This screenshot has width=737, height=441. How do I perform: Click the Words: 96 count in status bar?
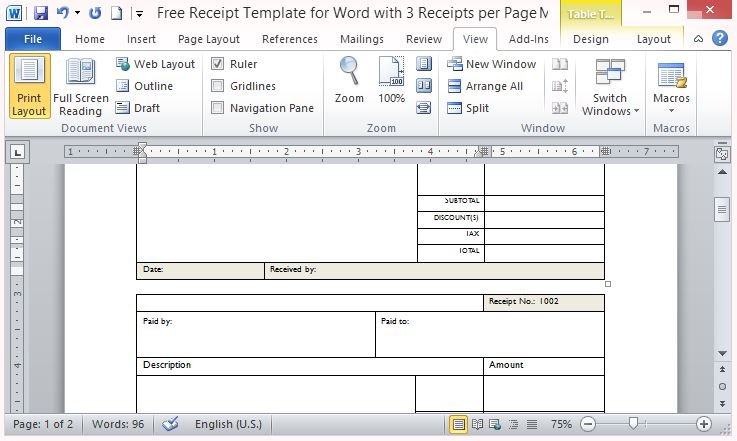(x=118, y=424)
